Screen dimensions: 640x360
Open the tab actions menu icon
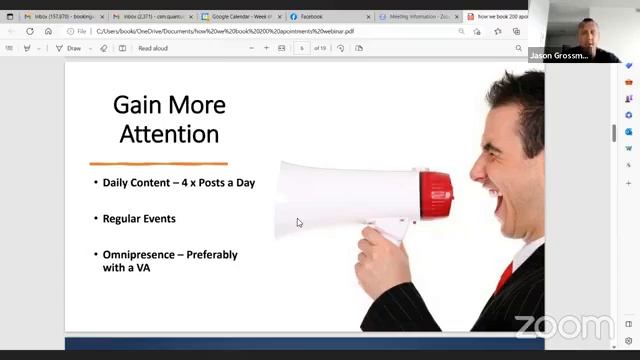click(x=10, y=17)
